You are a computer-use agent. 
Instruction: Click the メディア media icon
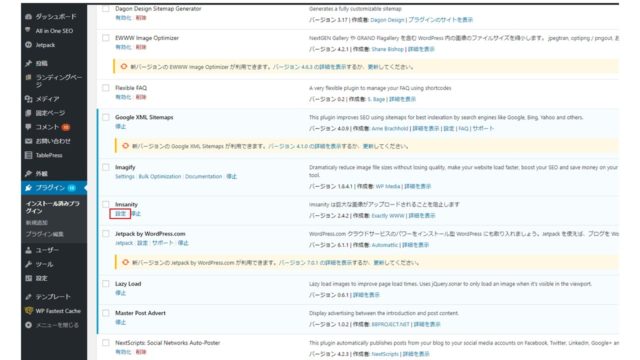pos(28,99)
